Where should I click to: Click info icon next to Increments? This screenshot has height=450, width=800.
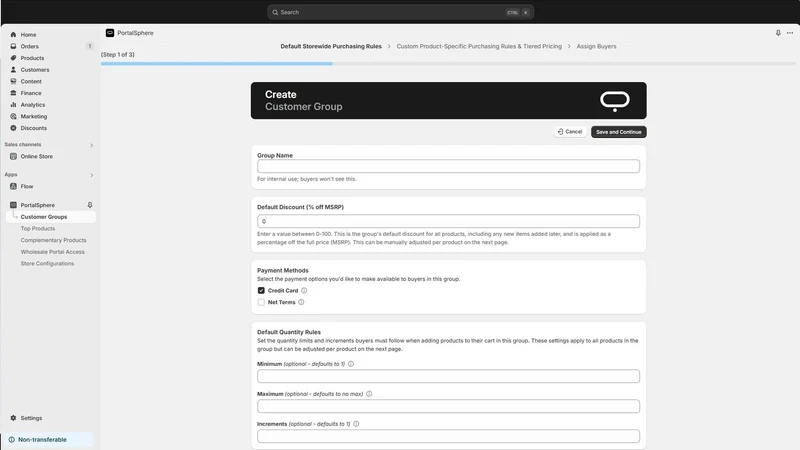[356, 424]
